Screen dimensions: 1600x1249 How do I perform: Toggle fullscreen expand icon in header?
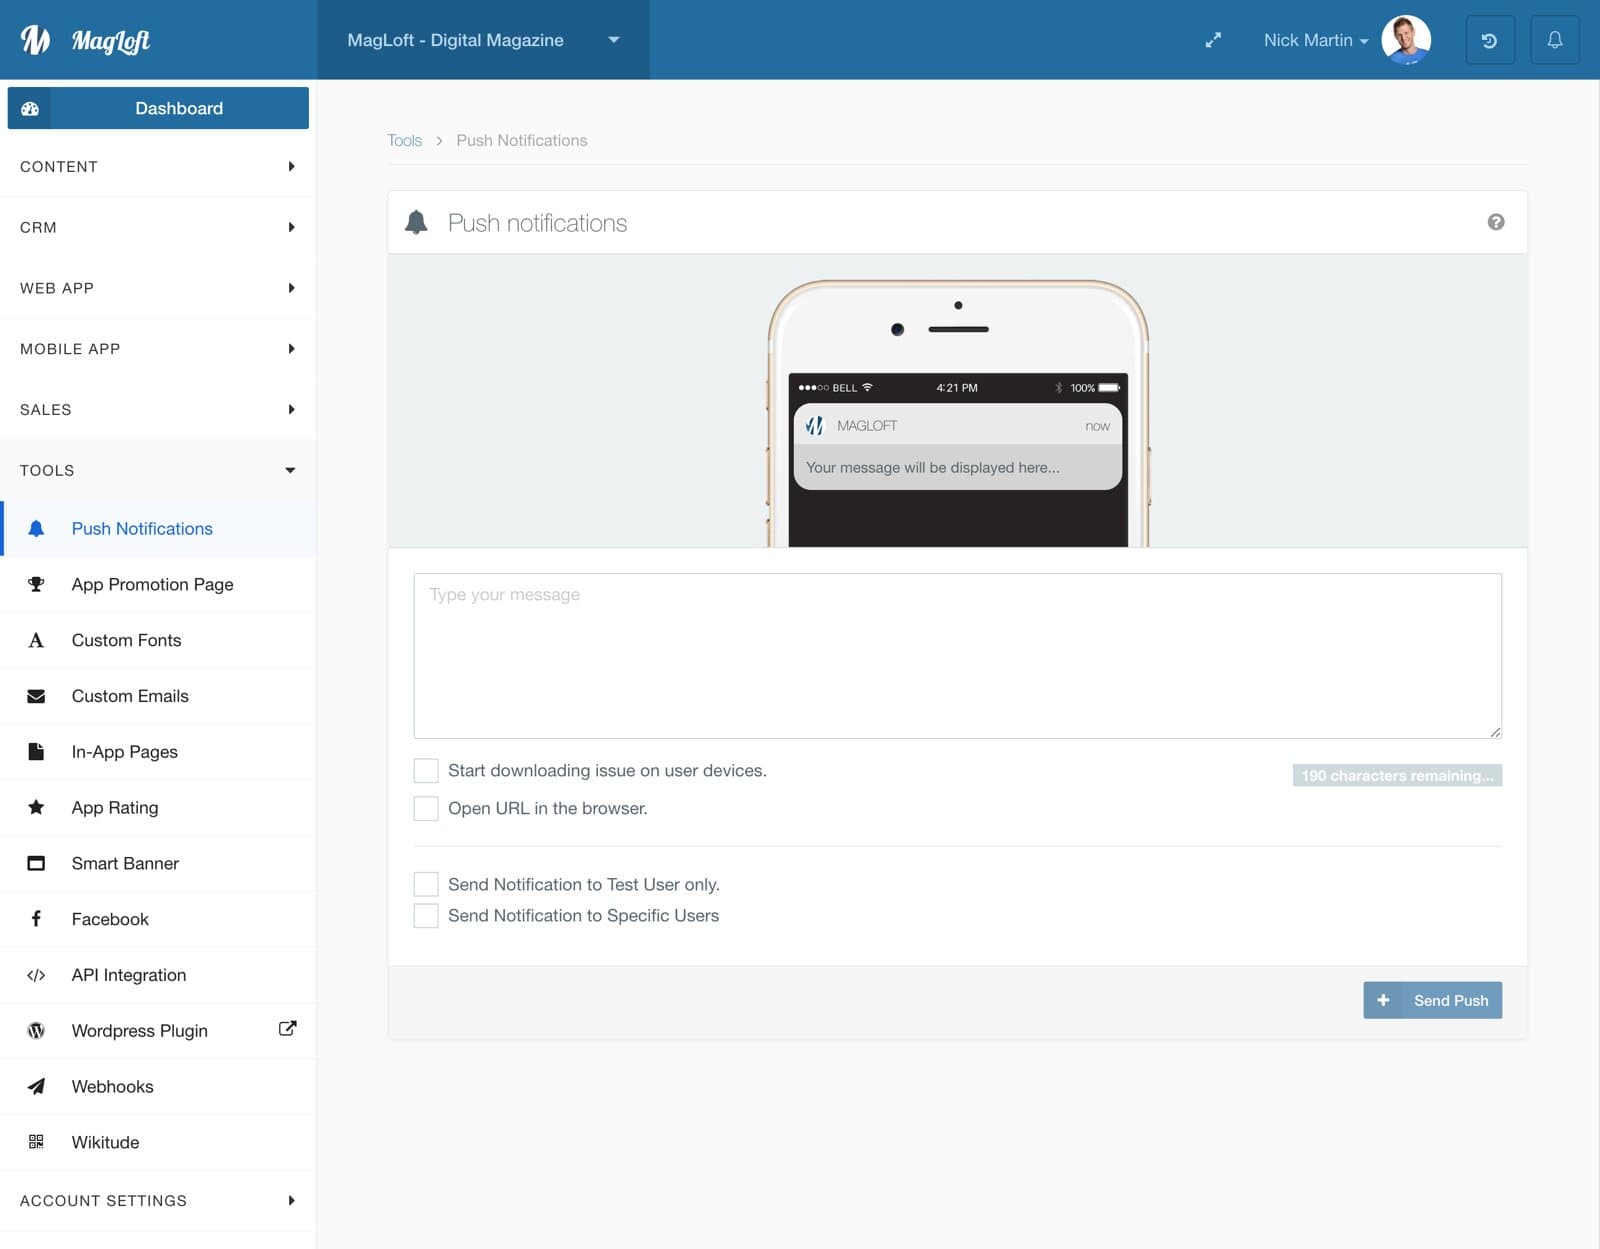point(1213,40)
